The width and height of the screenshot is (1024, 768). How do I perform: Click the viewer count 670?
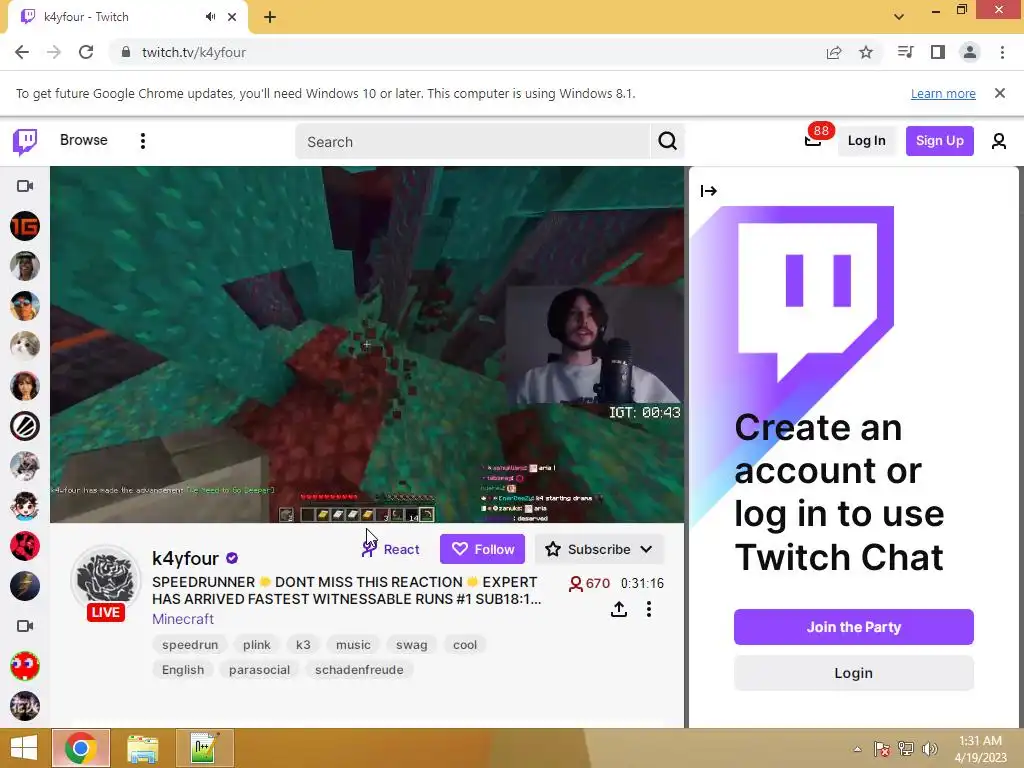(x=589, y=583)
